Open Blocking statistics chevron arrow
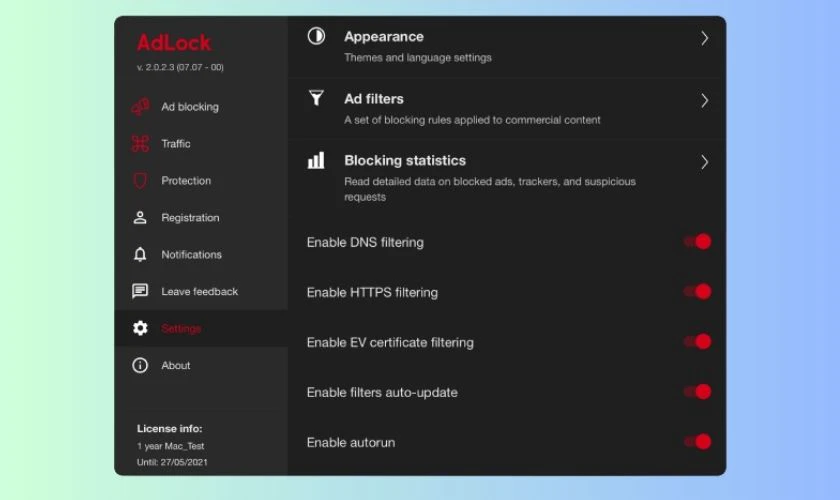This screenshot has height=500, width=840. coord(704,162)
